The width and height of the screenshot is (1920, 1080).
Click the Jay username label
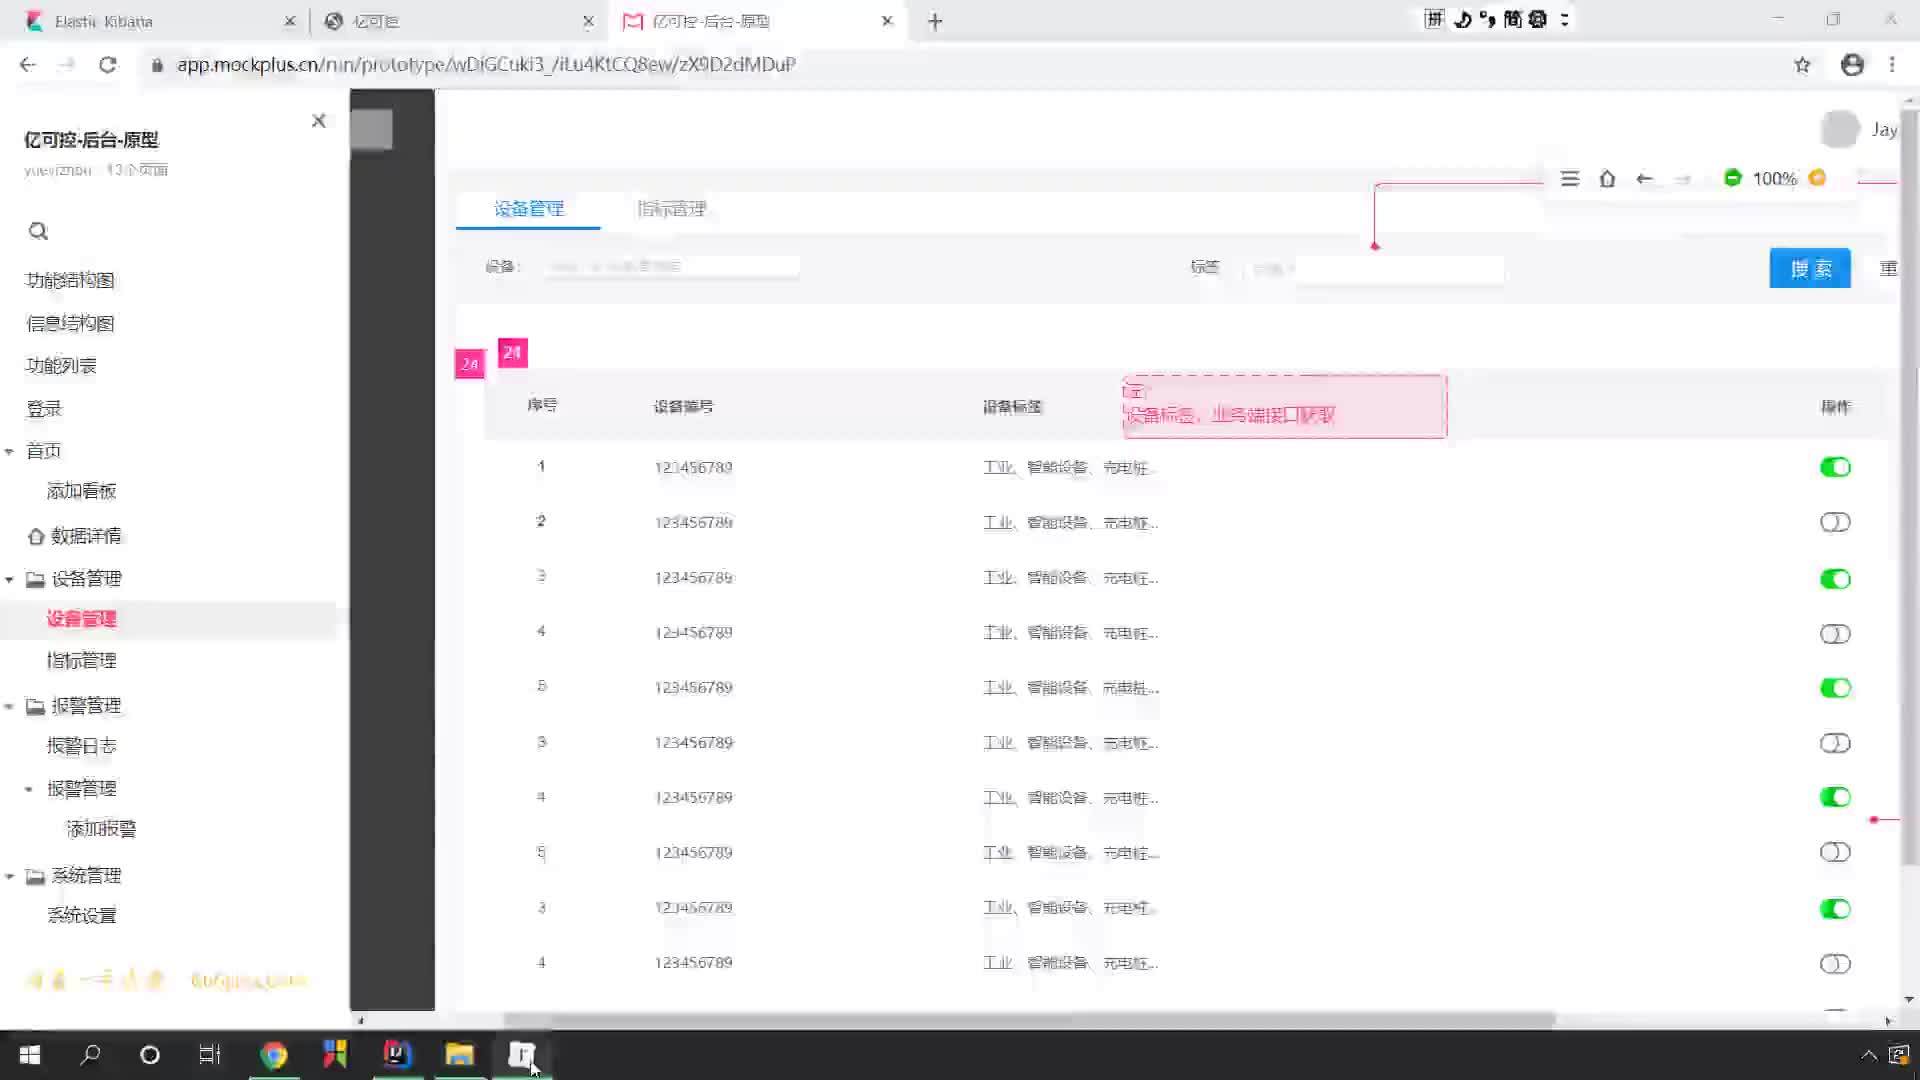click(x=1884, y=130)
